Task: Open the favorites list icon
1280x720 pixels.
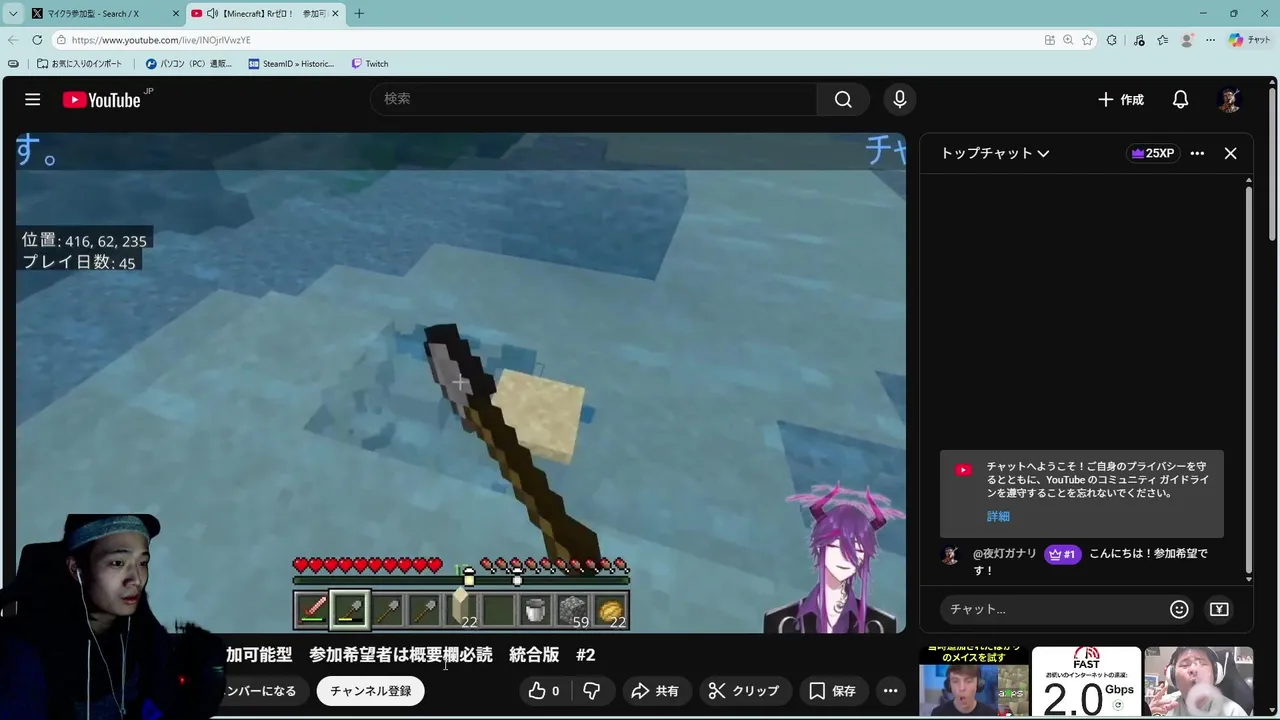Action: [1162, 40]
